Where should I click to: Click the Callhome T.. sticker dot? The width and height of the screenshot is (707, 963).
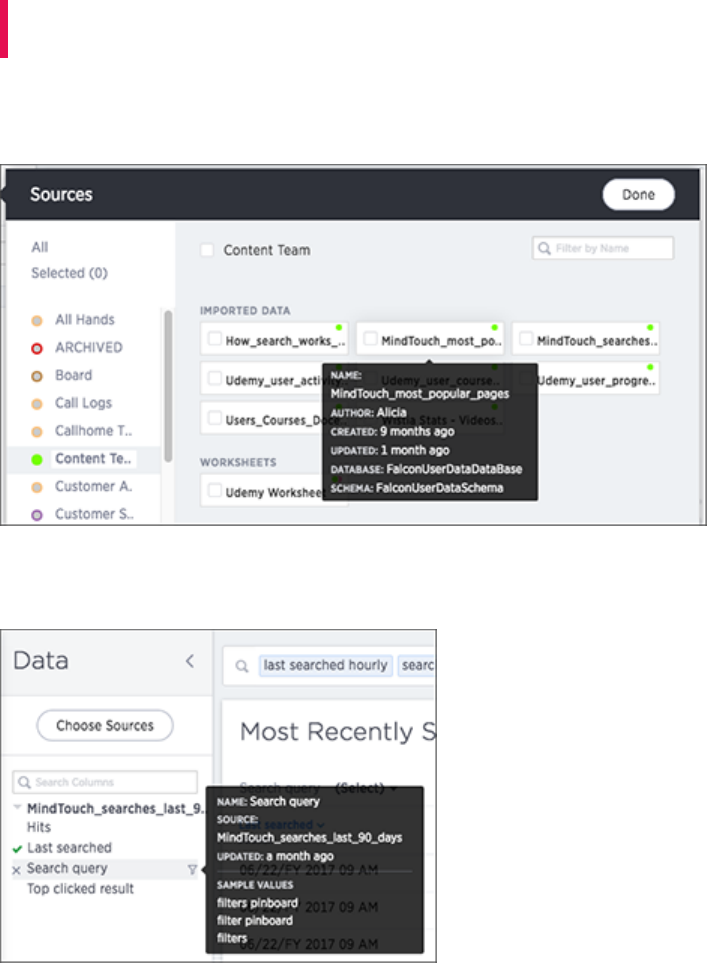click(x=37, y=432)
